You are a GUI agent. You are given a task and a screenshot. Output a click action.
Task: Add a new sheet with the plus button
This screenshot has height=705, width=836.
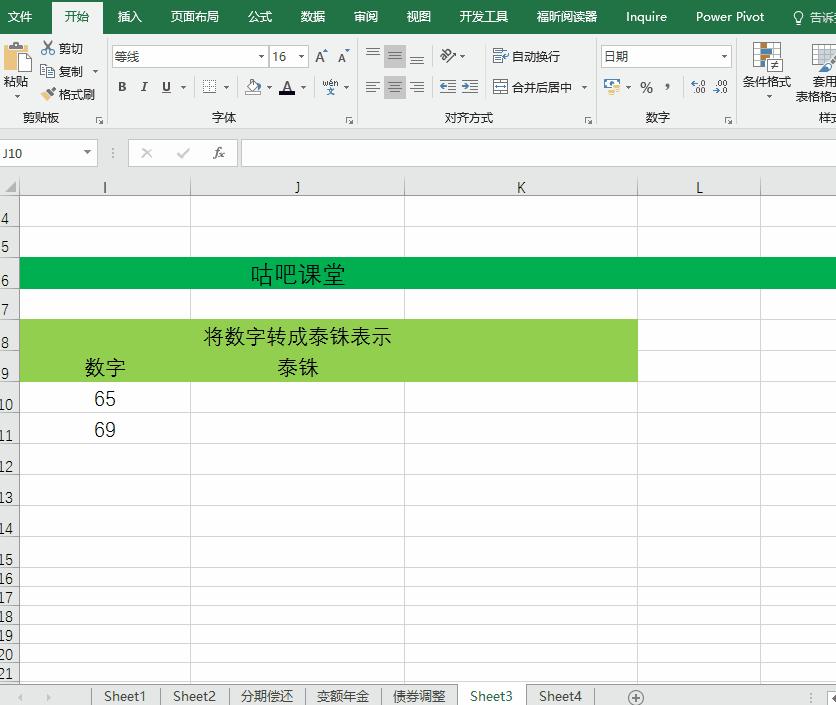pos(634,696)
